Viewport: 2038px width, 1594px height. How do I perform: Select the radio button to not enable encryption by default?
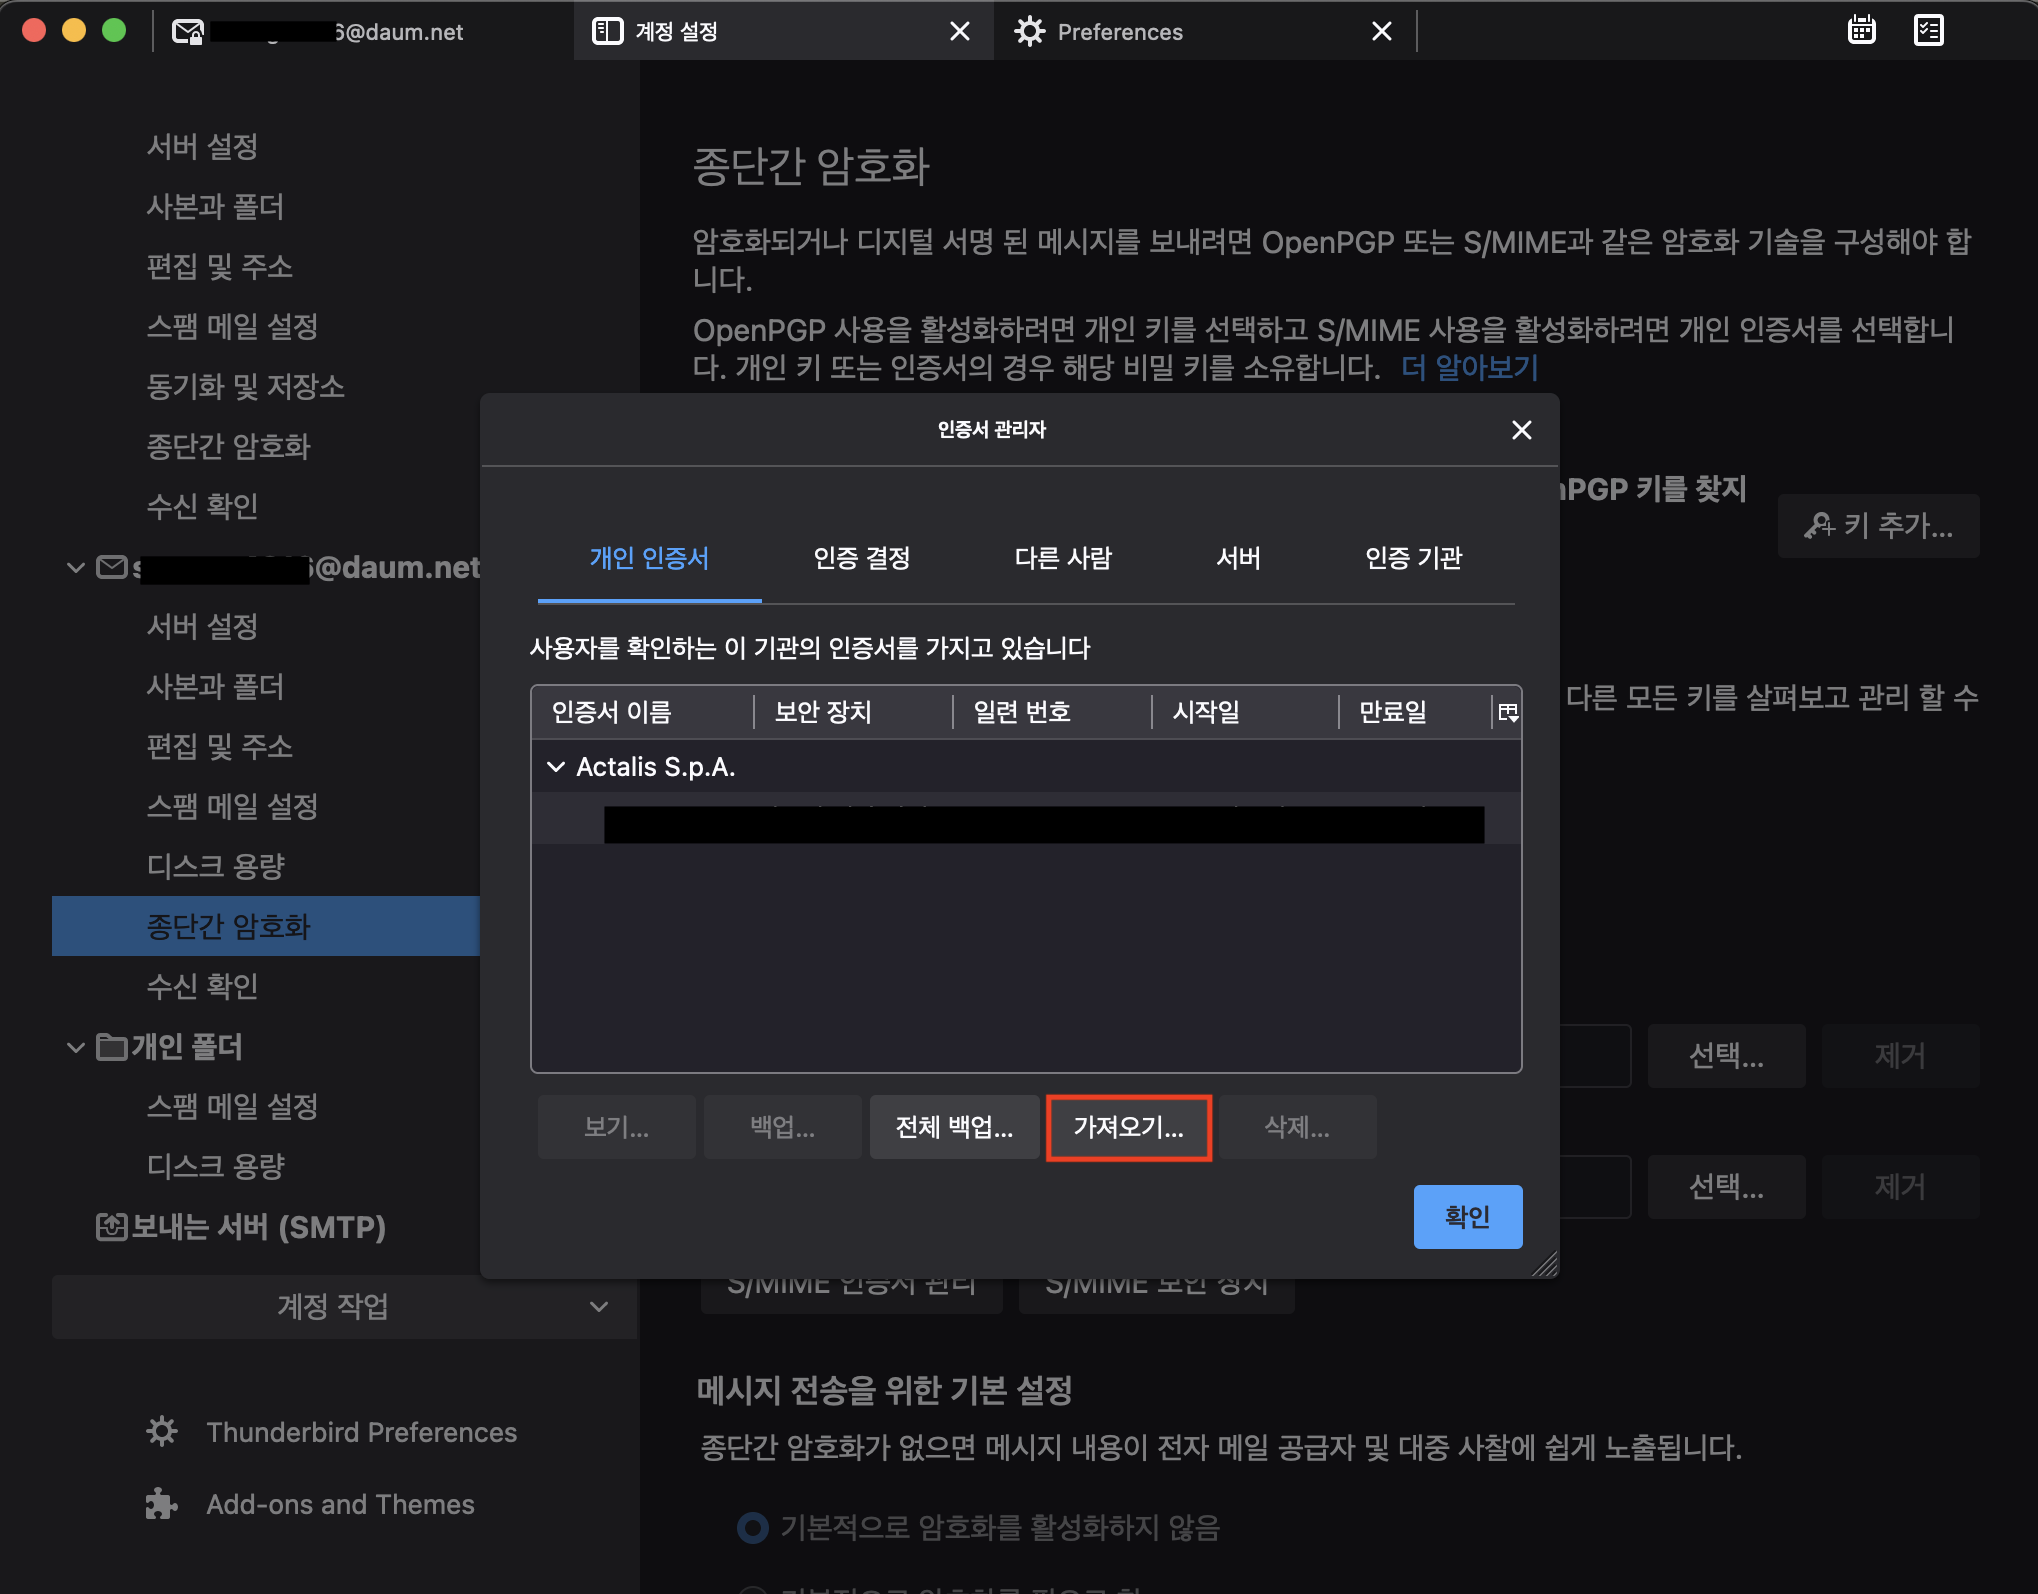tap(752, 1527)
